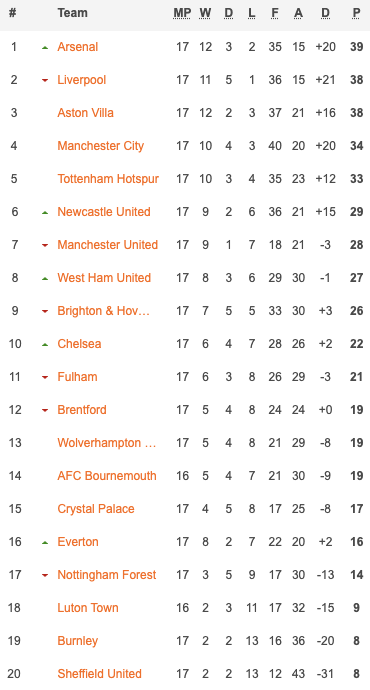Click the red down arrow beside Manchester United
The image size is (370, 690).
tap(45, 246)
